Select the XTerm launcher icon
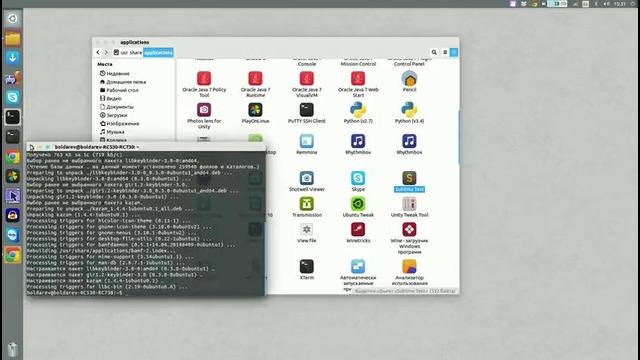The height and width of the screenshot is (360, 640). (x=307, y=267)
